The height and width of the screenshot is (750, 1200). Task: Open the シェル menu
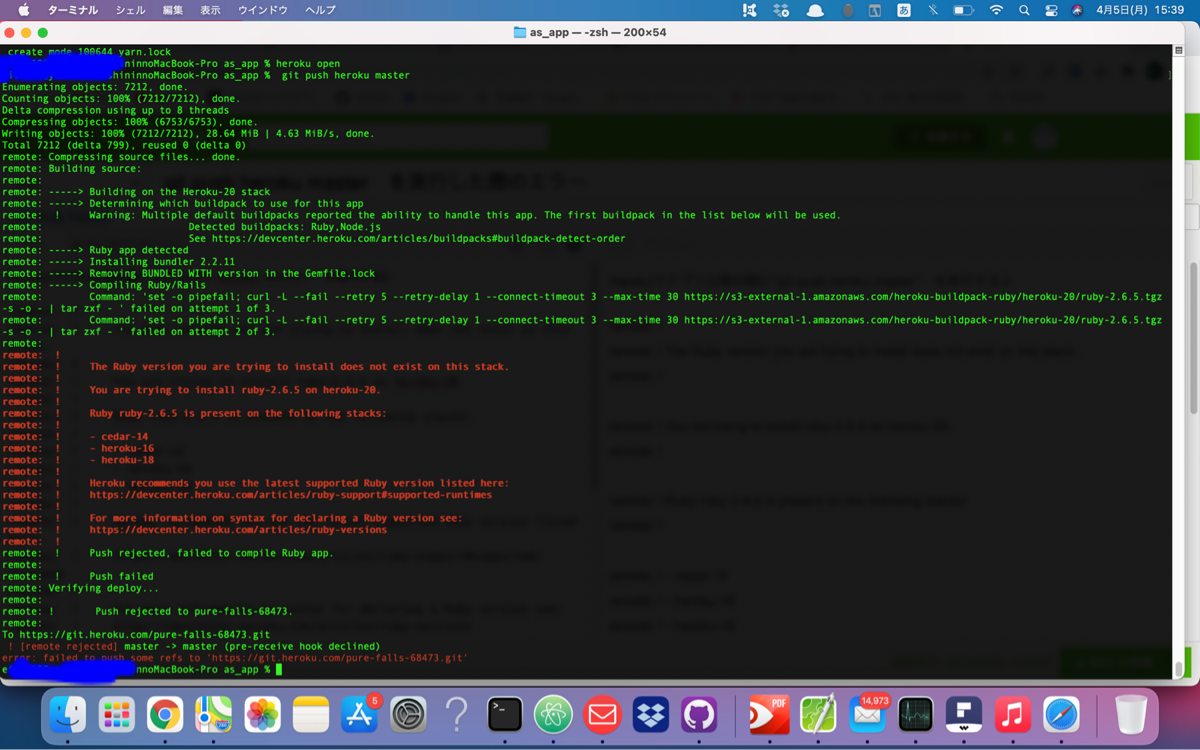[130, 10]
